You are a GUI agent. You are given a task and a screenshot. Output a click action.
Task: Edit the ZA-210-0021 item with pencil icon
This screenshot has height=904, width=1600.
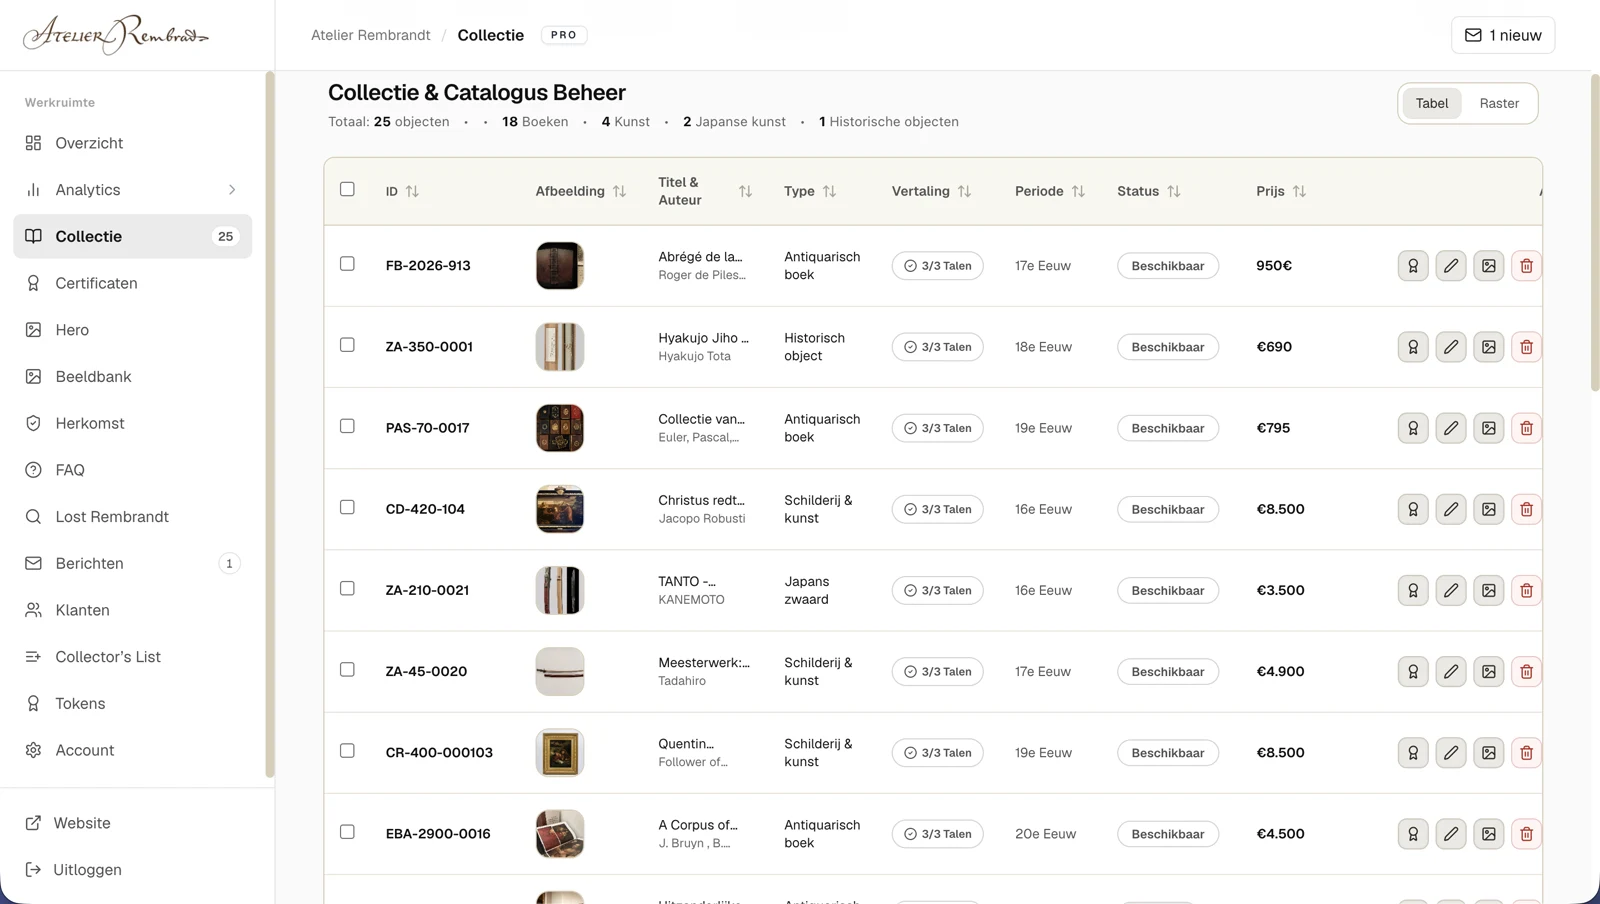coord(1451,590)
